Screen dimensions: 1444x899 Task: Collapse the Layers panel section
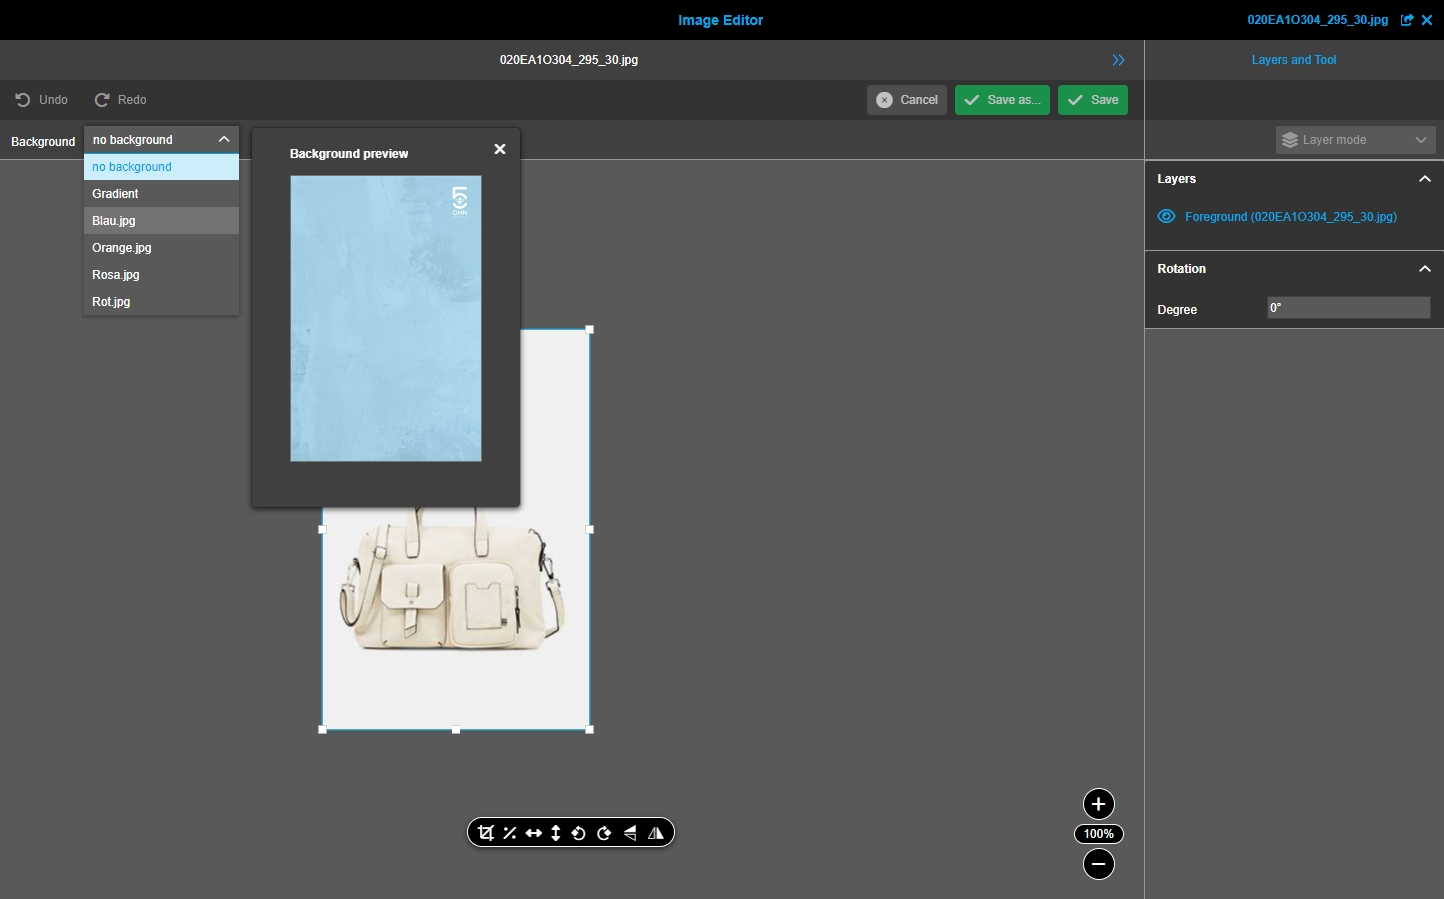[x=1424, y=179]
